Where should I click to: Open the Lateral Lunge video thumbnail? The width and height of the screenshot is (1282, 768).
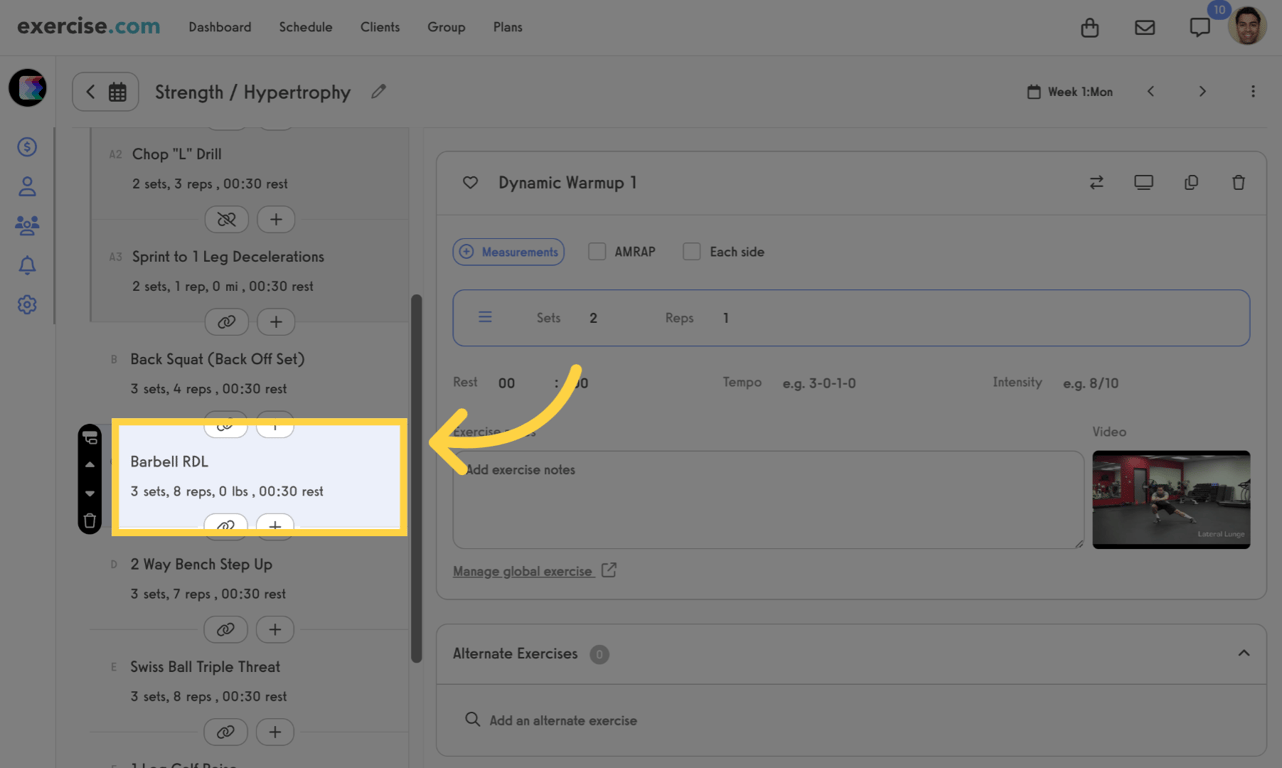pyautogui.click(x=1171, y=500)
